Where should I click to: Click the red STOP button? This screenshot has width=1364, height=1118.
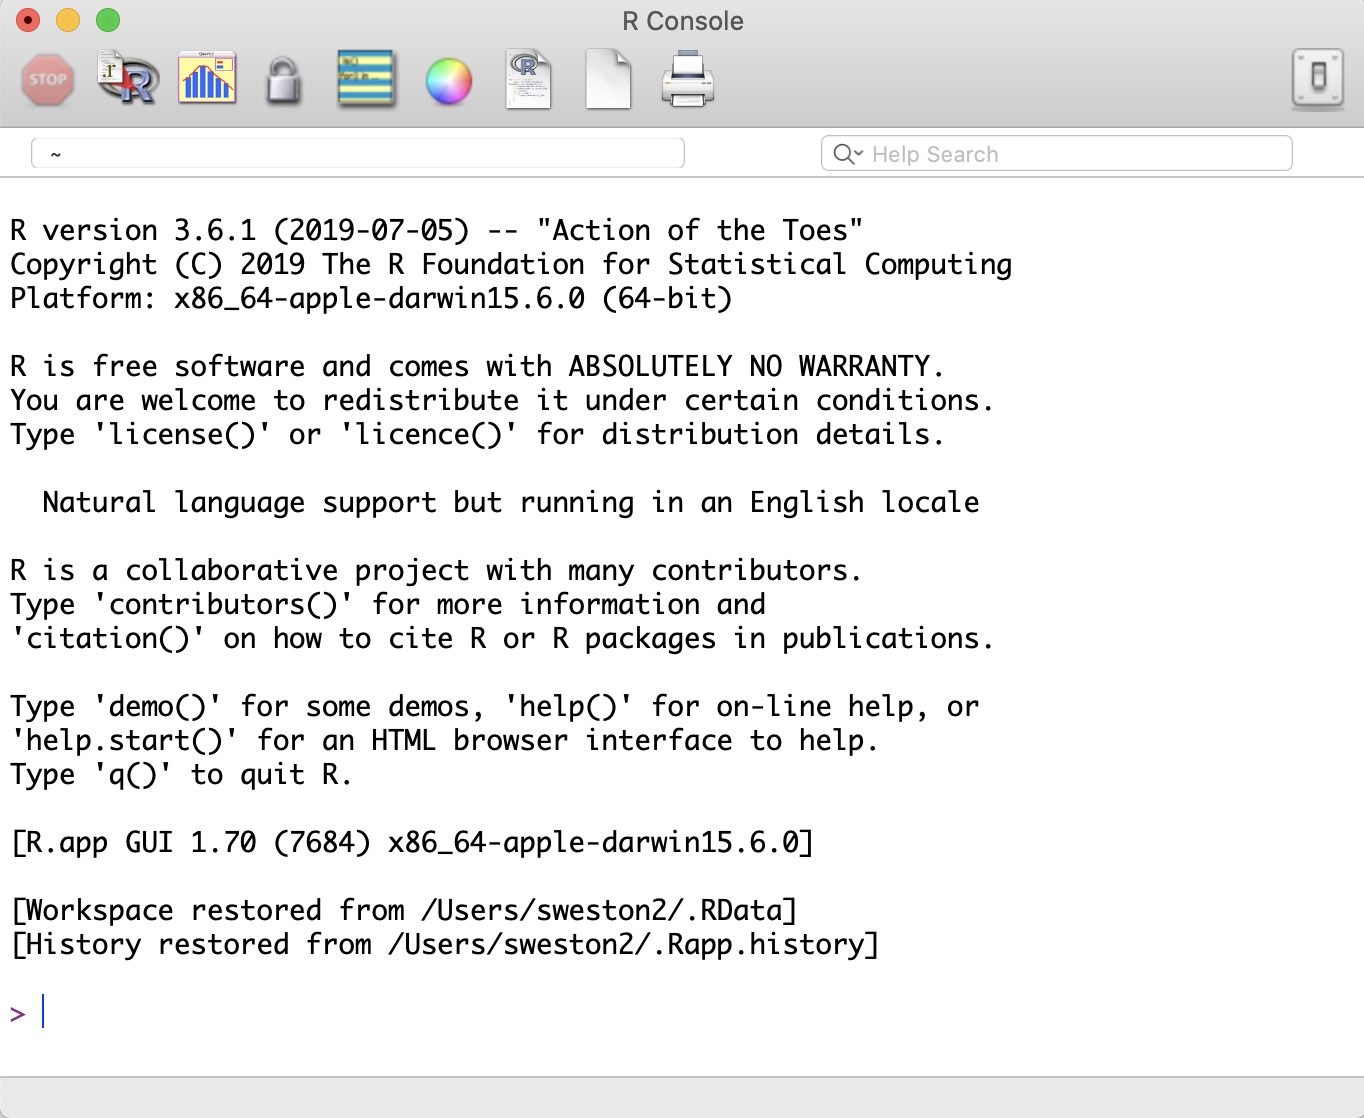(48, 80)
